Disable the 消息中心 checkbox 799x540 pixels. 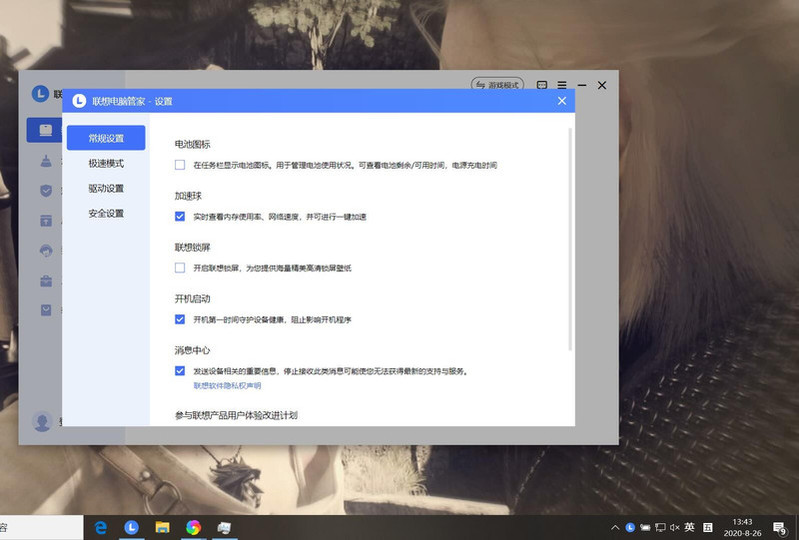180,371
